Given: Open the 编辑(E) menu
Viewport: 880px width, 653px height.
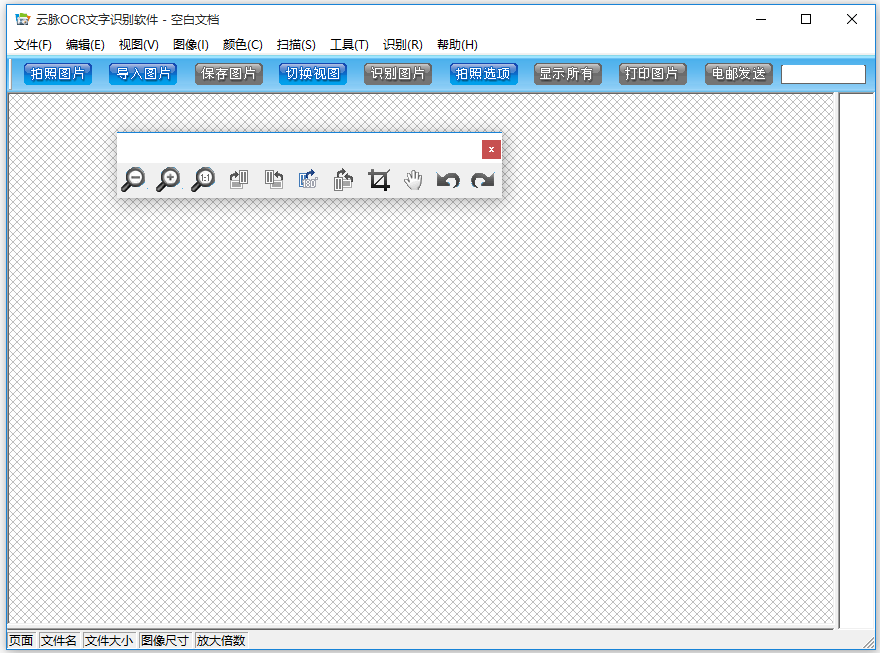Looking at the screenshot, I should (x=85, y=45).
